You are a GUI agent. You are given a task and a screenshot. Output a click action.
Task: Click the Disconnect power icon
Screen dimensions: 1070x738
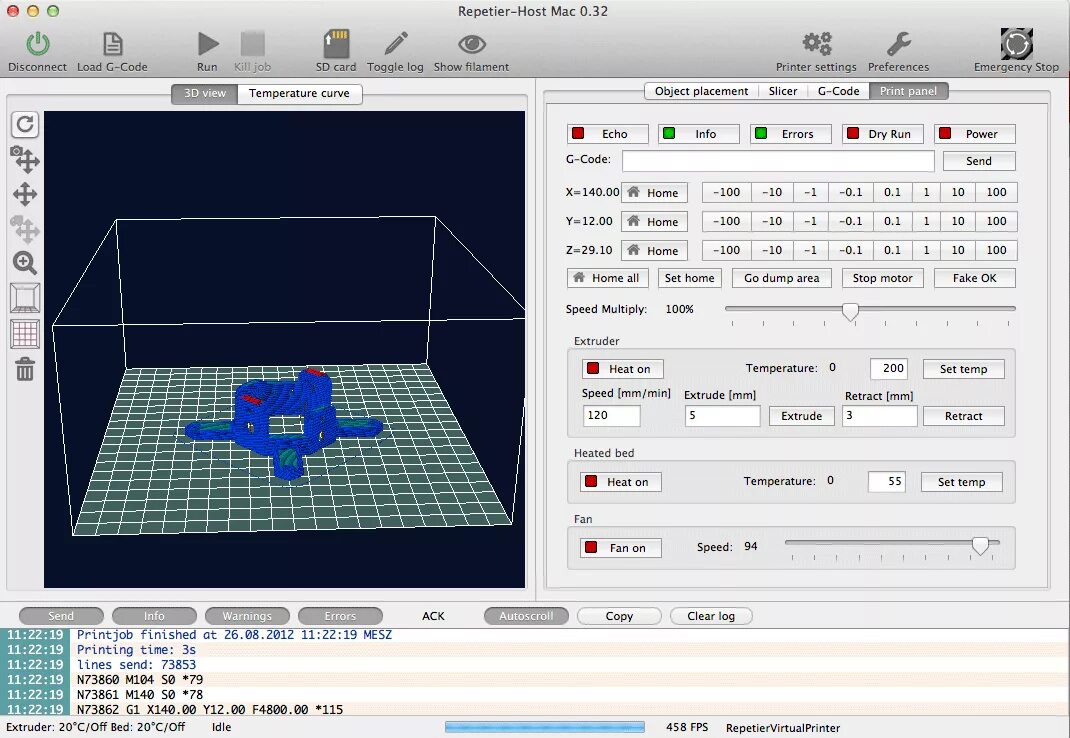pos(38,44)
